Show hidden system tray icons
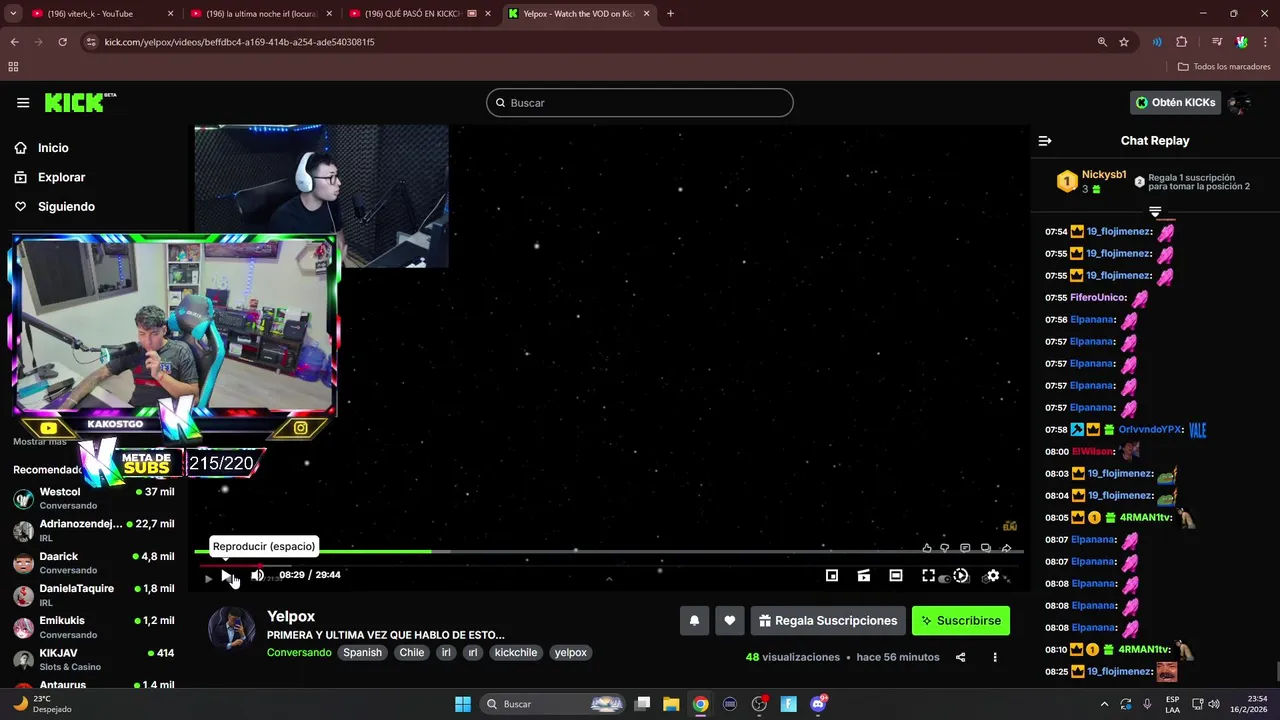The width and height of the screenshot is (1280, 720). click(x=1104, y=704)
